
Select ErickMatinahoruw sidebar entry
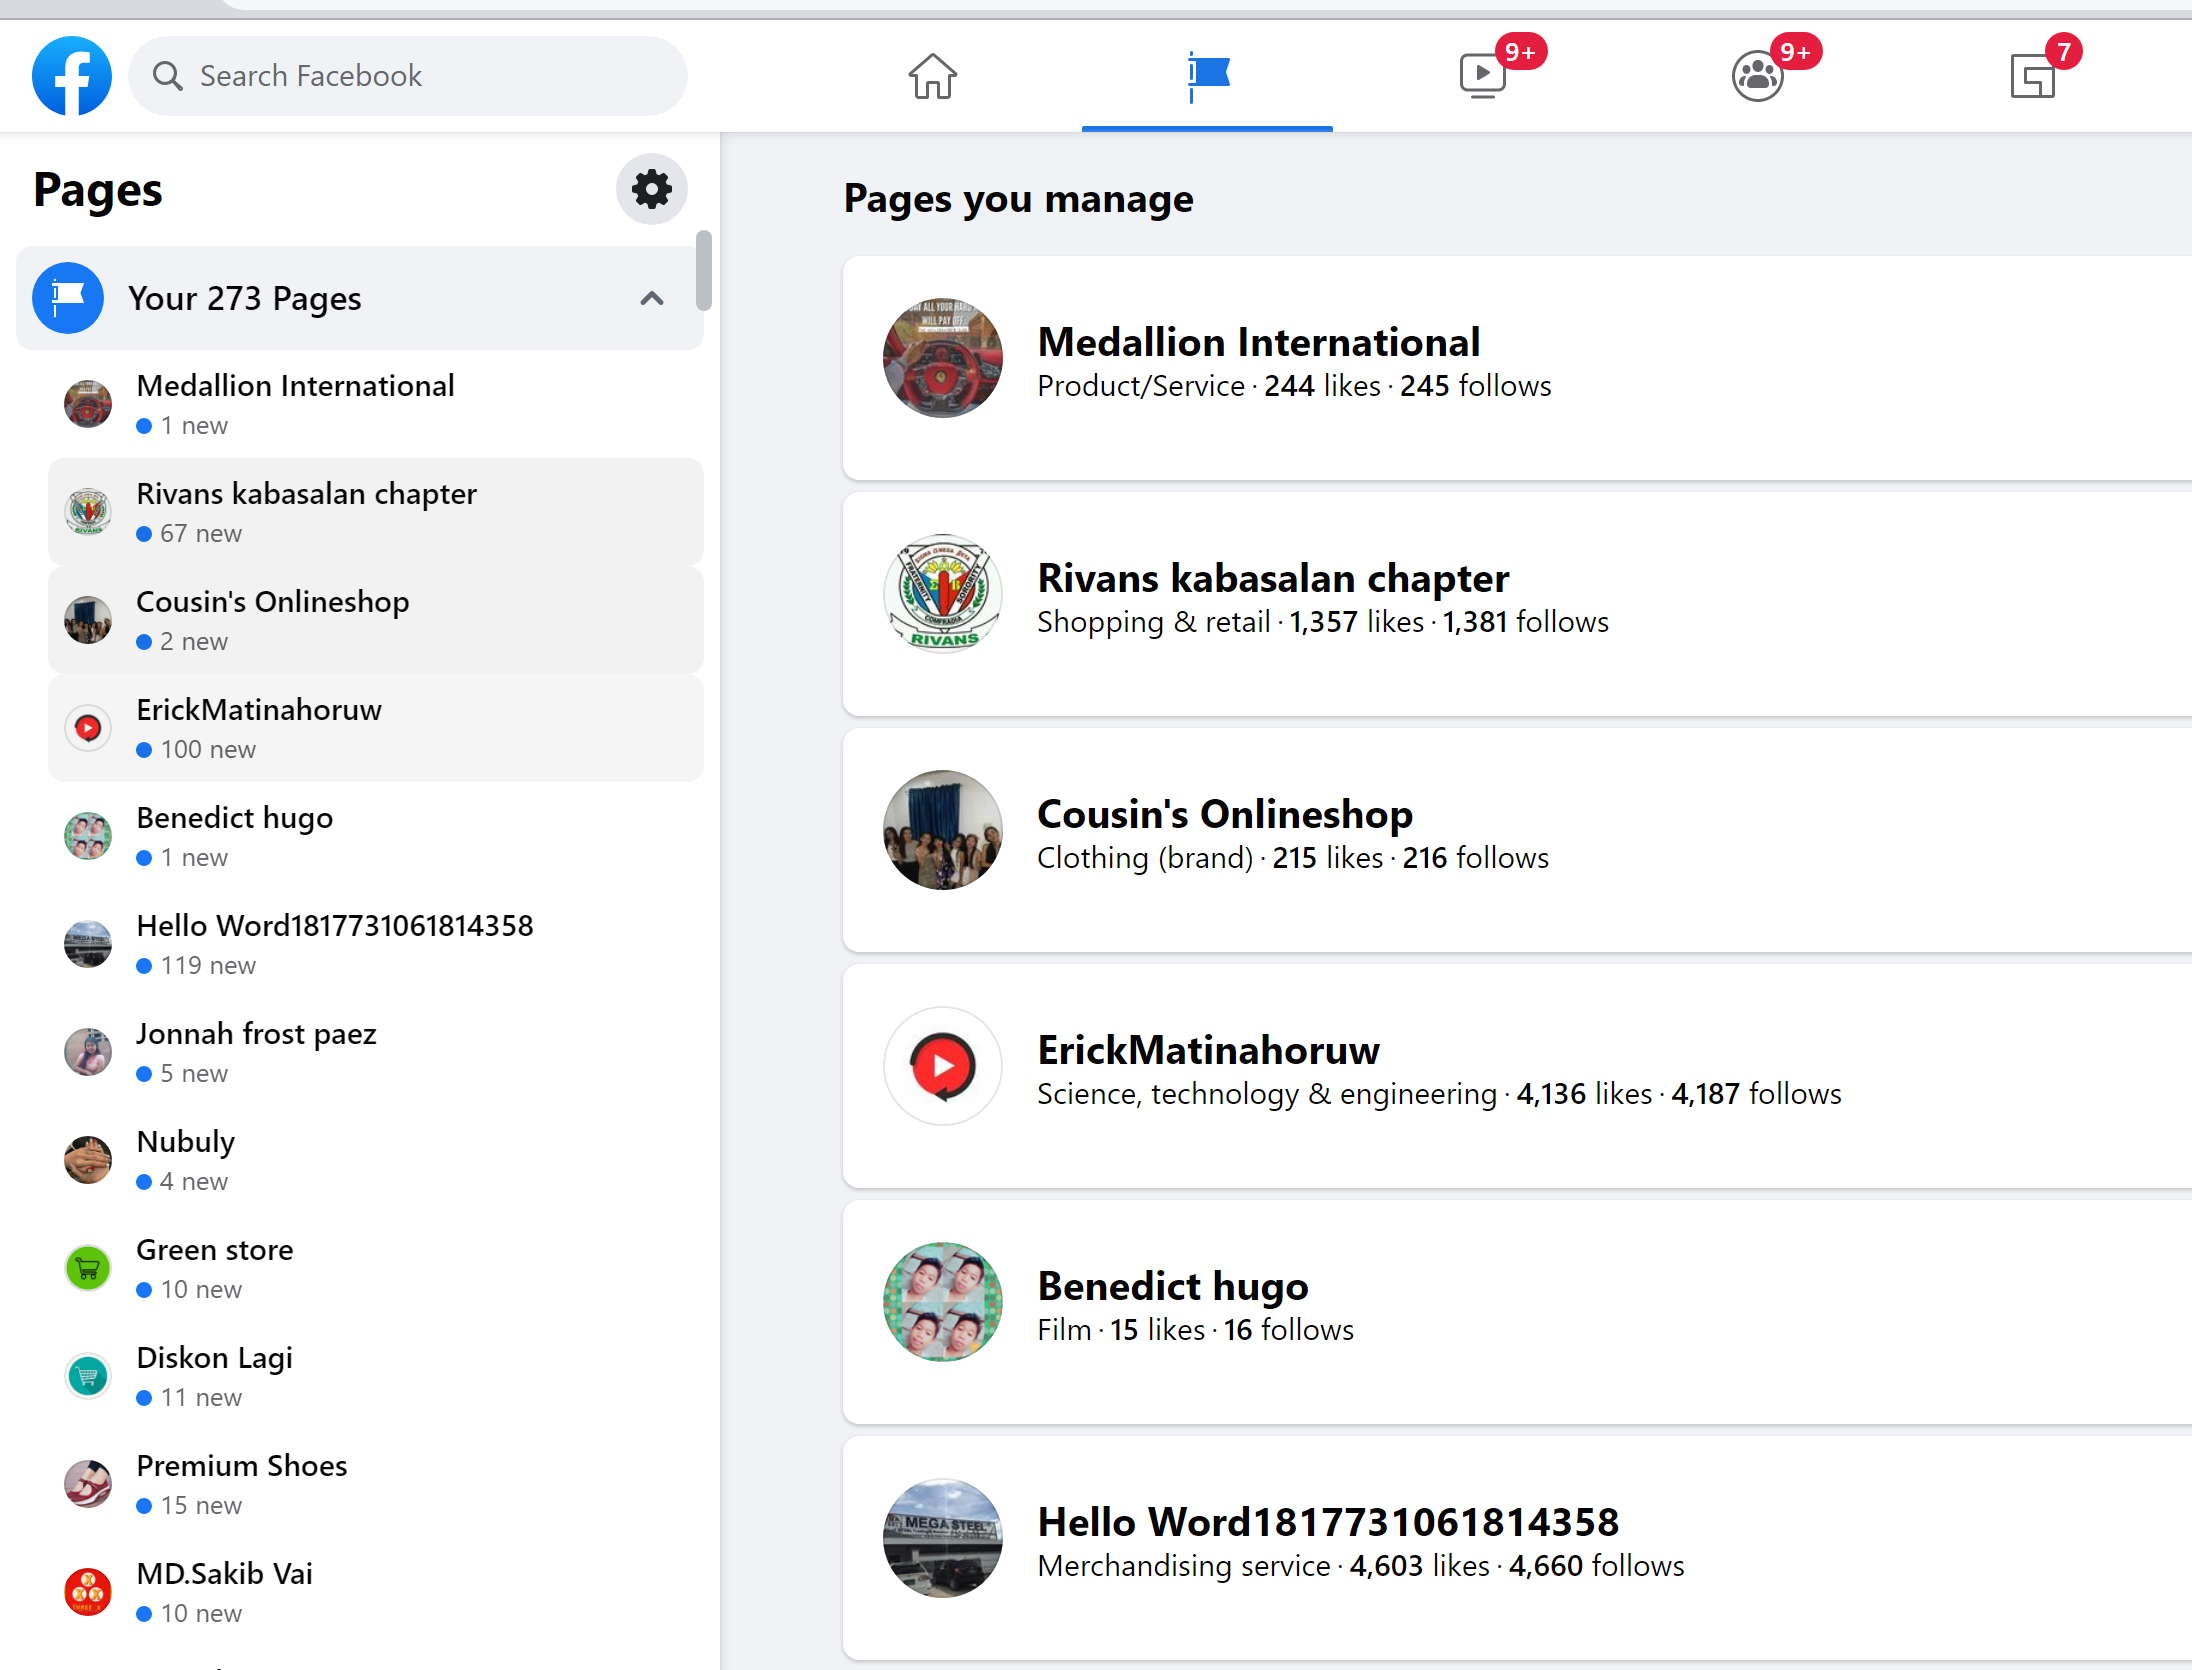click(376, 728)
